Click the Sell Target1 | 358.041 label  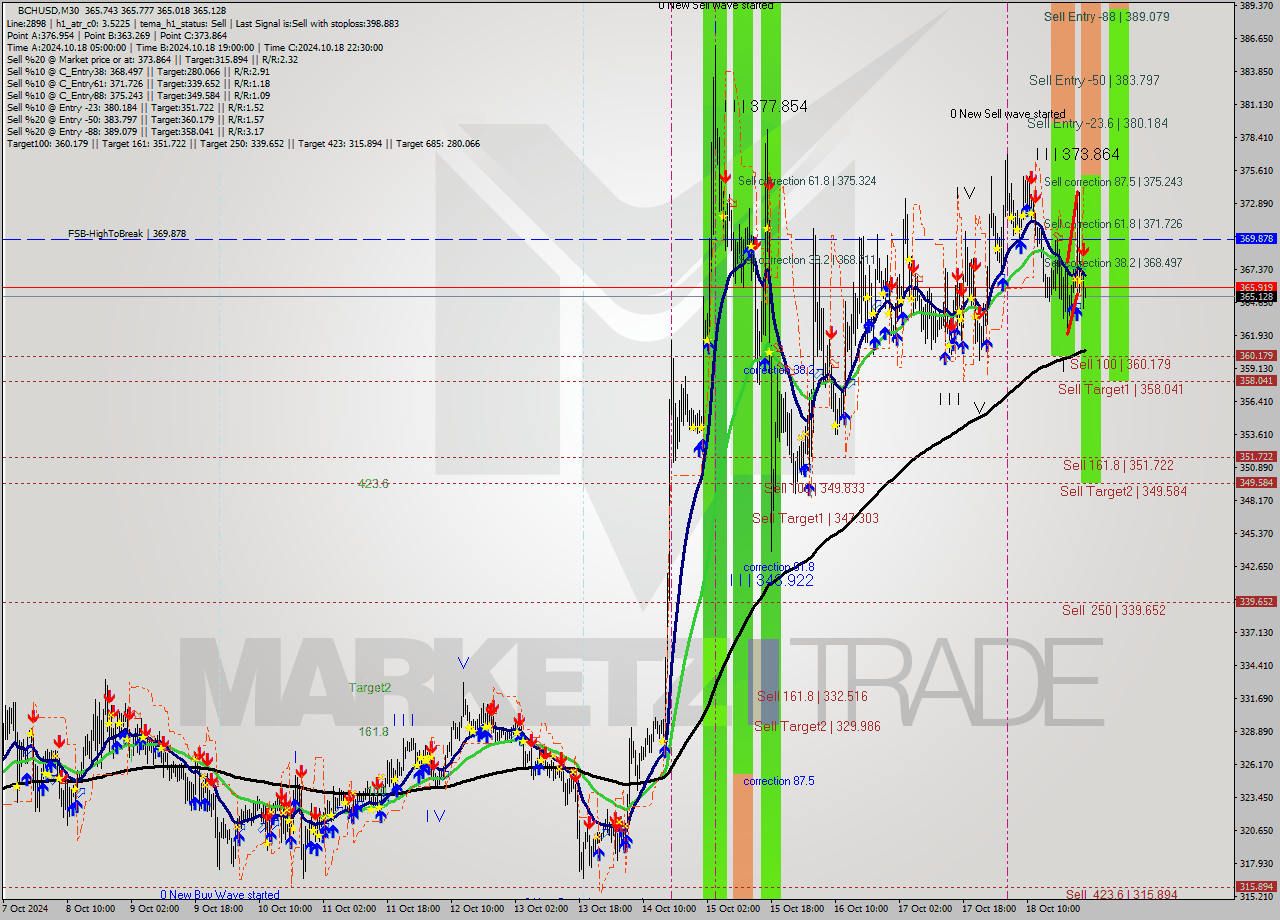[1120, 389]
